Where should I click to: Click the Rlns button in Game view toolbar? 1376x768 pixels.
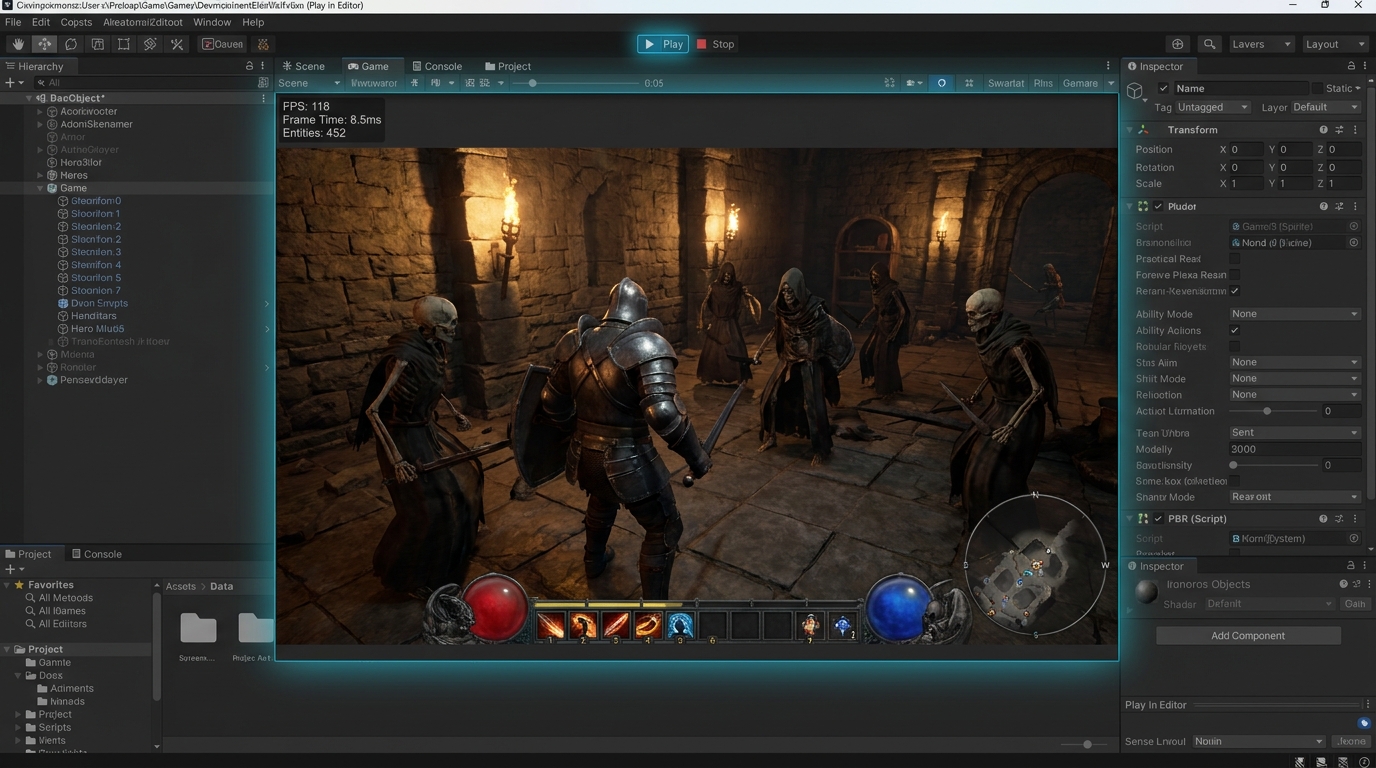click(1043, 83)
